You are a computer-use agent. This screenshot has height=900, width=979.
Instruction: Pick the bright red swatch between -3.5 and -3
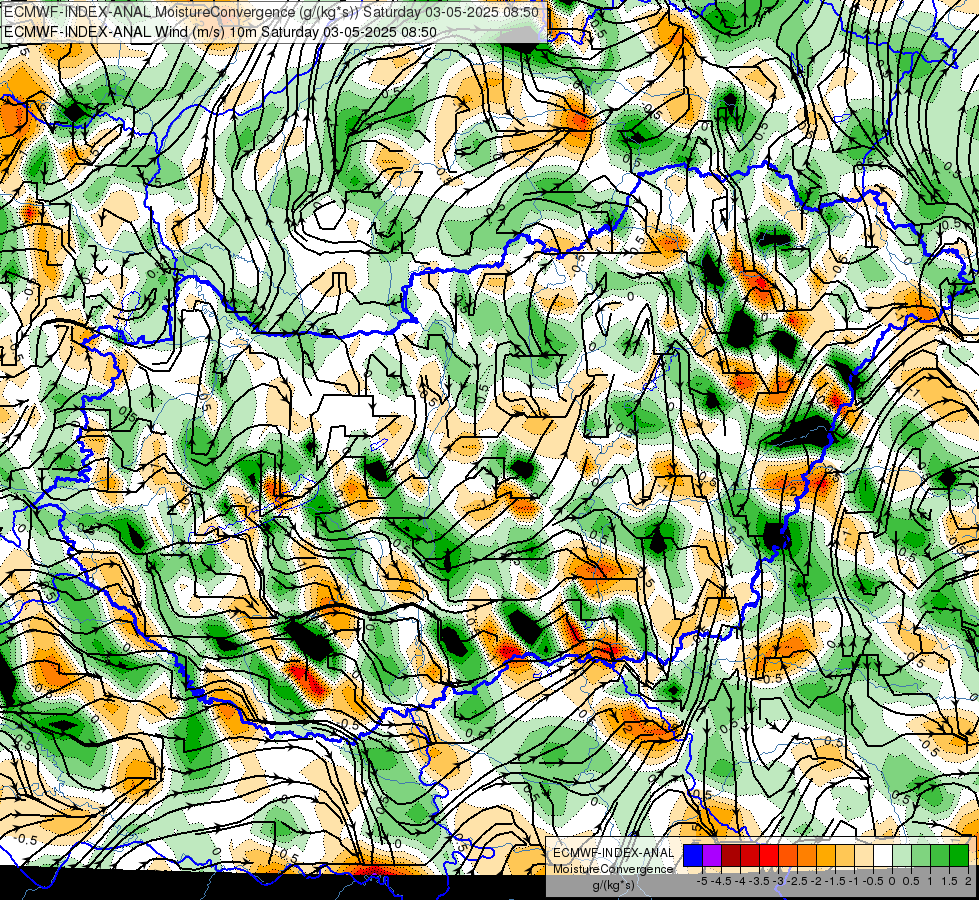tap(769, 855)
